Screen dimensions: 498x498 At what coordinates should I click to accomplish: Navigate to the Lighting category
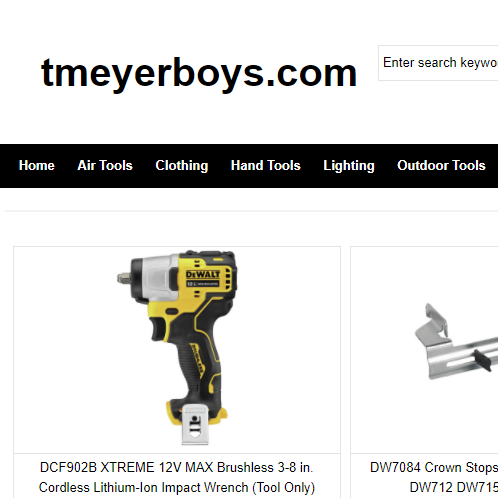349,166
